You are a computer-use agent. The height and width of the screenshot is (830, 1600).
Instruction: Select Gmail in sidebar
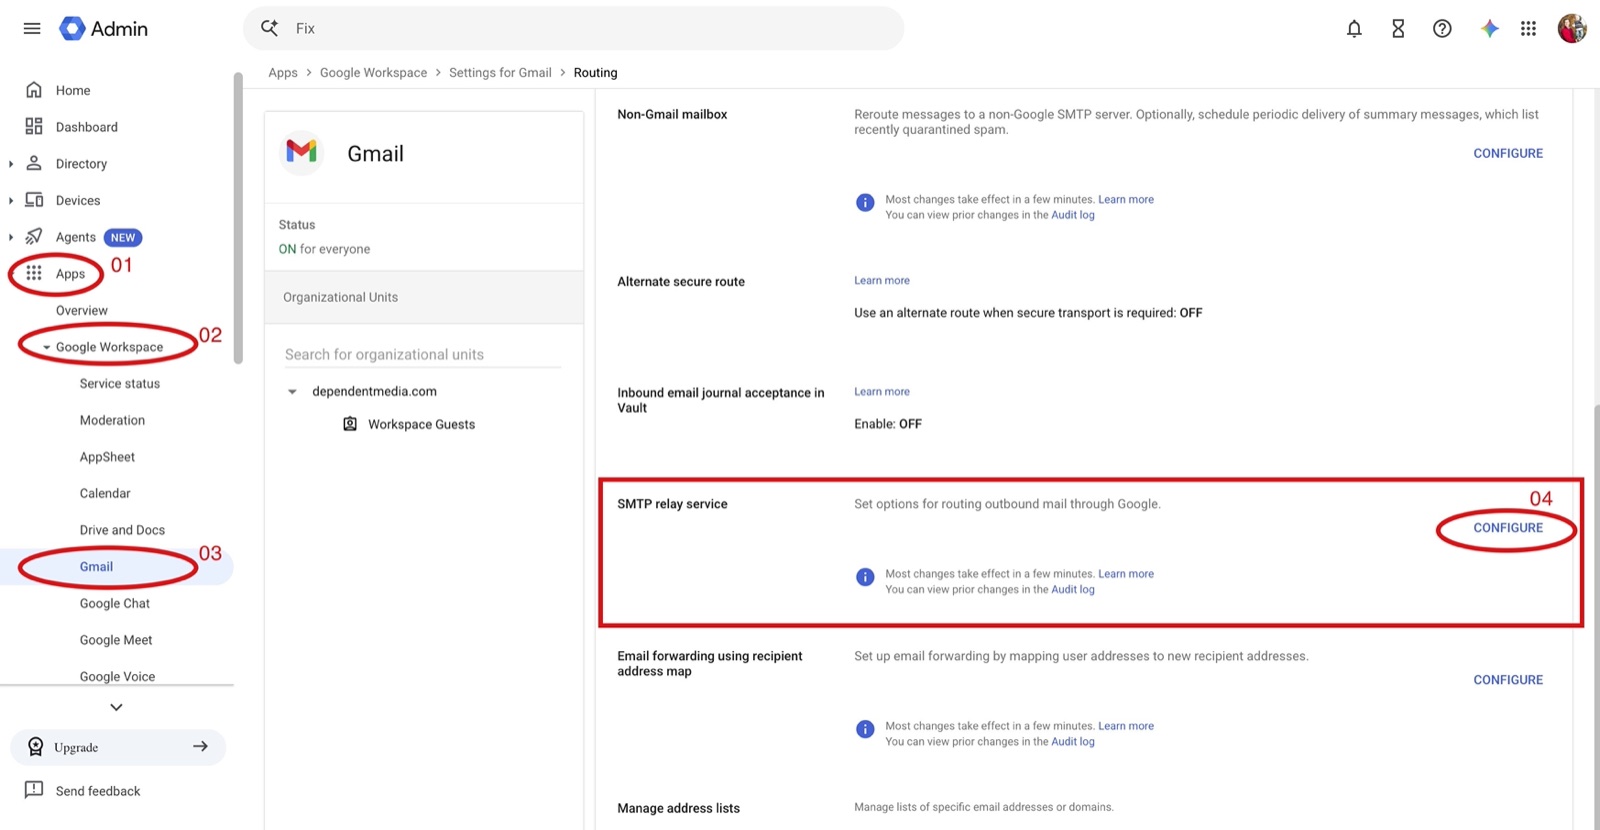pos(96,566)
